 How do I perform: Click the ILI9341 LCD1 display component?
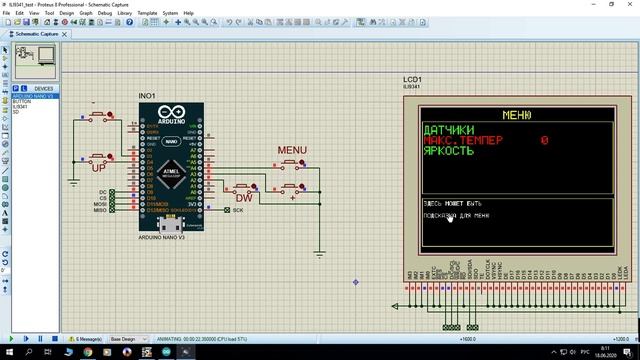pyautogui.click(x=517, y=188)
